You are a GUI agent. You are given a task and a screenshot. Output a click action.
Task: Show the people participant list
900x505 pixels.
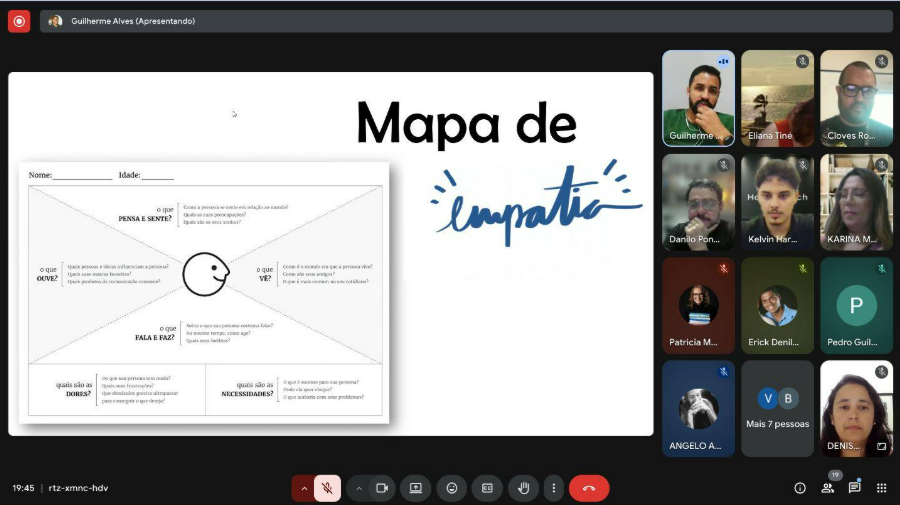827,488
